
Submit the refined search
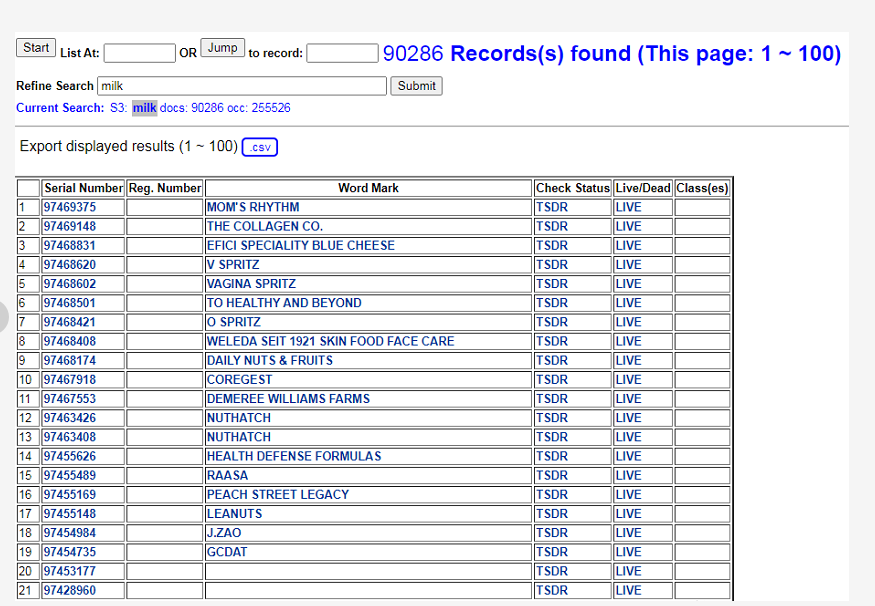pos(416,86)
